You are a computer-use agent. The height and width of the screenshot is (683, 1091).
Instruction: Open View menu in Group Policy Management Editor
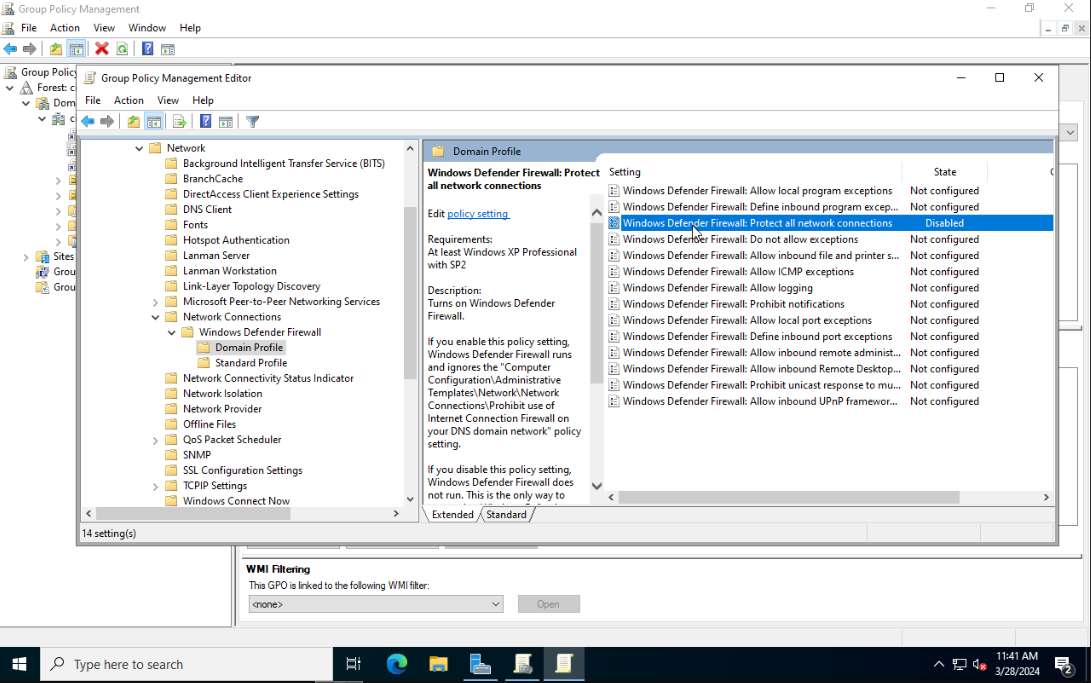[x=168, y=100]
